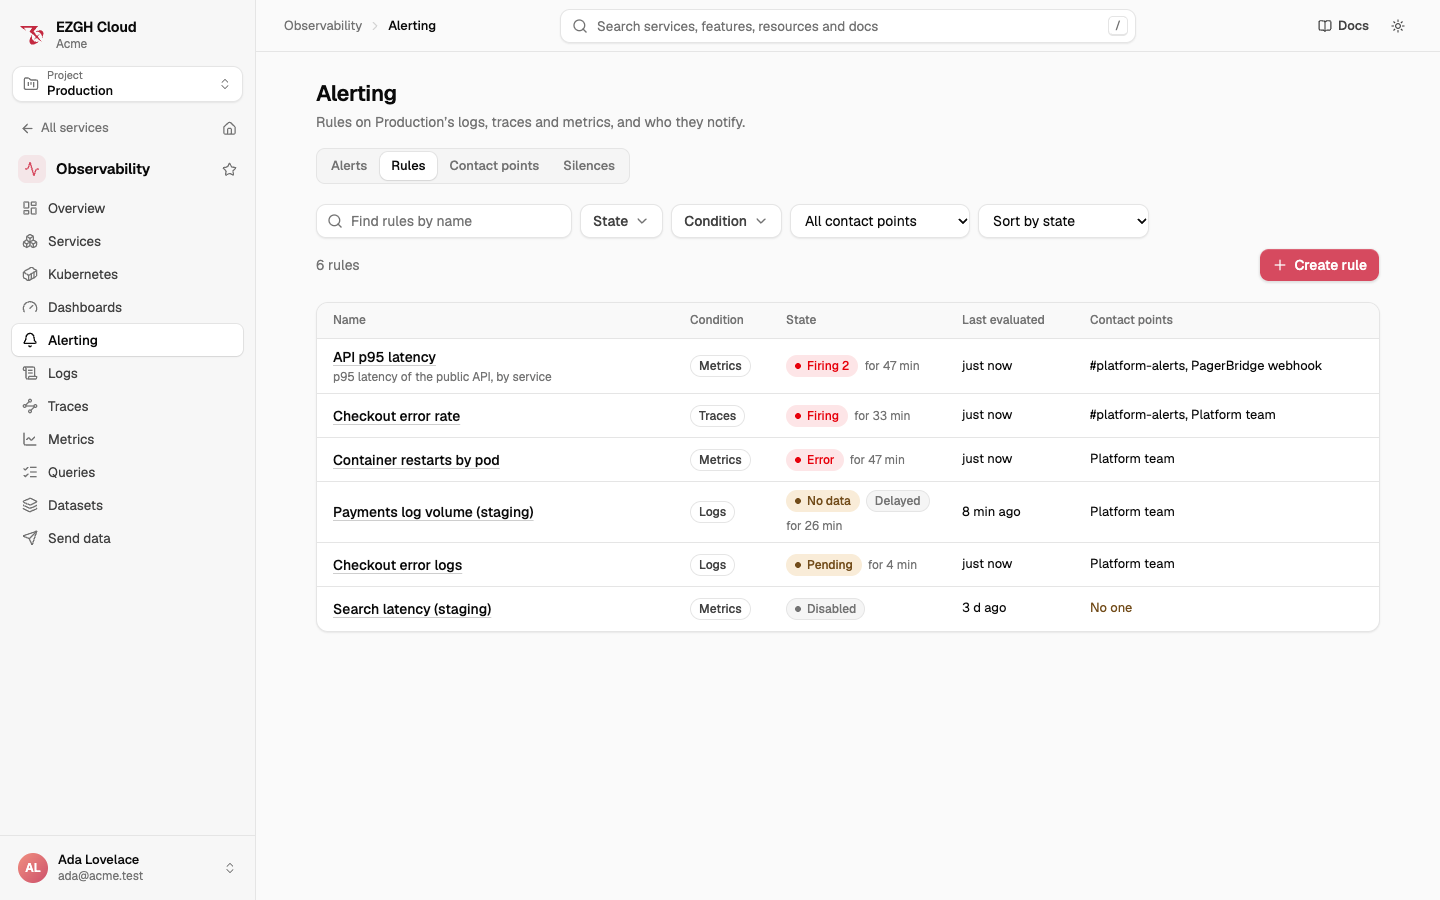The width and height of the screenshot is (1440, 900).
Task: Click the Delayed badge
Action: tap(897, 501)
